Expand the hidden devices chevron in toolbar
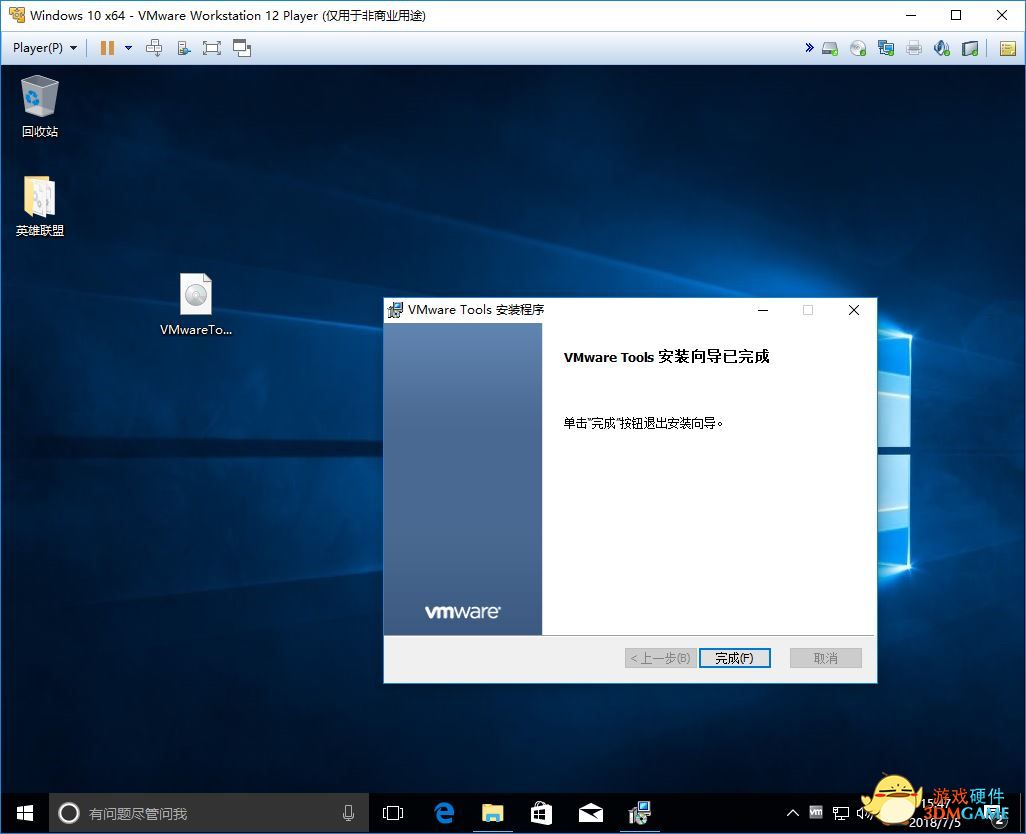1026x834 pixels. point(809,48)
